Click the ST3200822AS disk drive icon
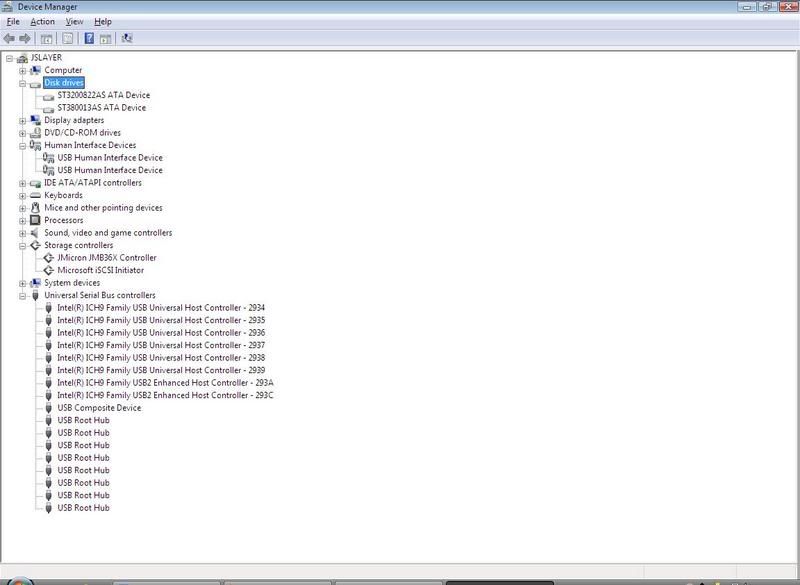800x585 pixels. [48, 96]
